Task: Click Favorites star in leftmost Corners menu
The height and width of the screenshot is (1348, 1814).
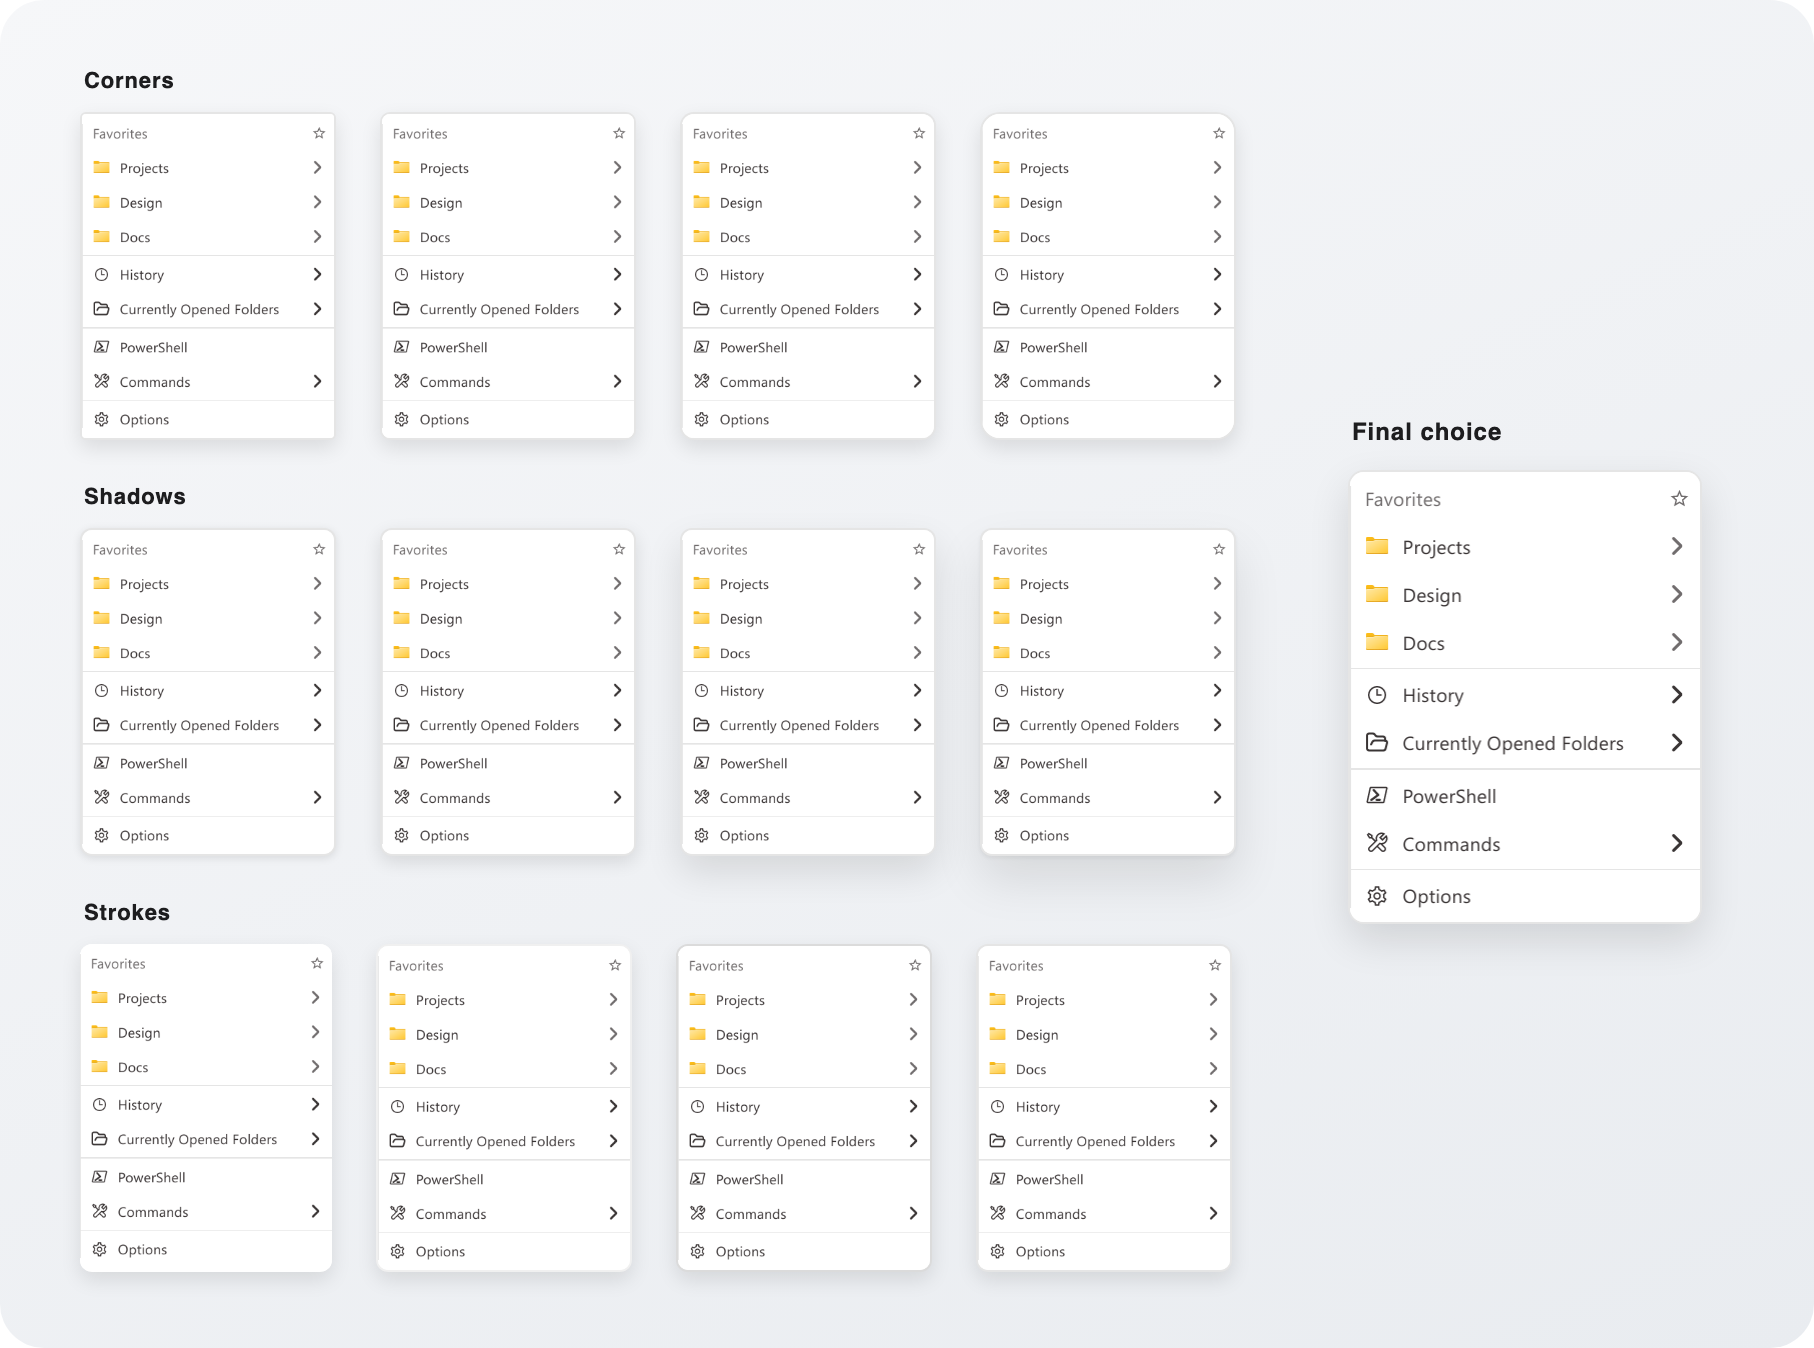Action: point(319,133)
